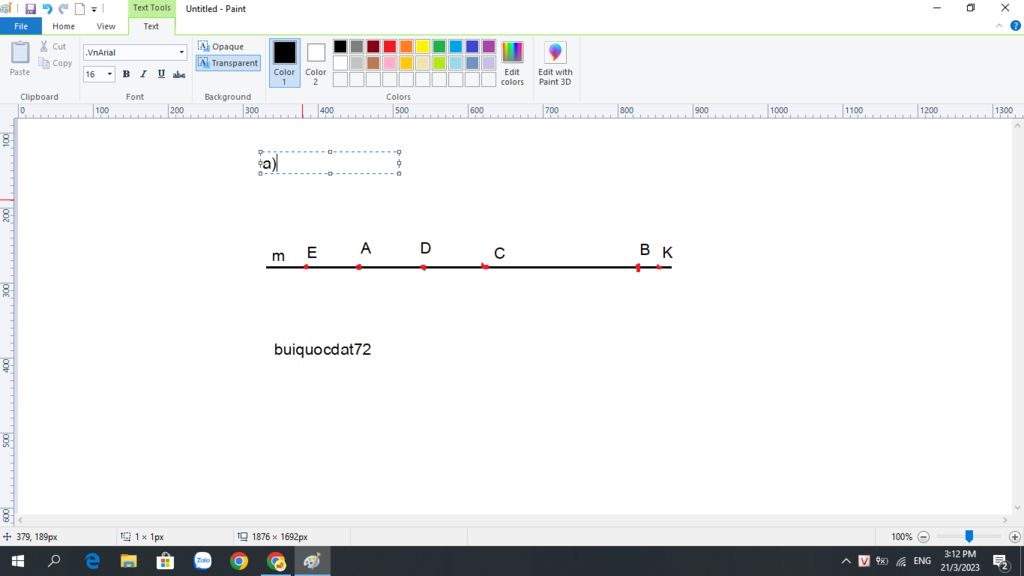Launch Edit with Paint 3D
The height and width of the screenshot is (576, 1024).
[x=555, y=62]
